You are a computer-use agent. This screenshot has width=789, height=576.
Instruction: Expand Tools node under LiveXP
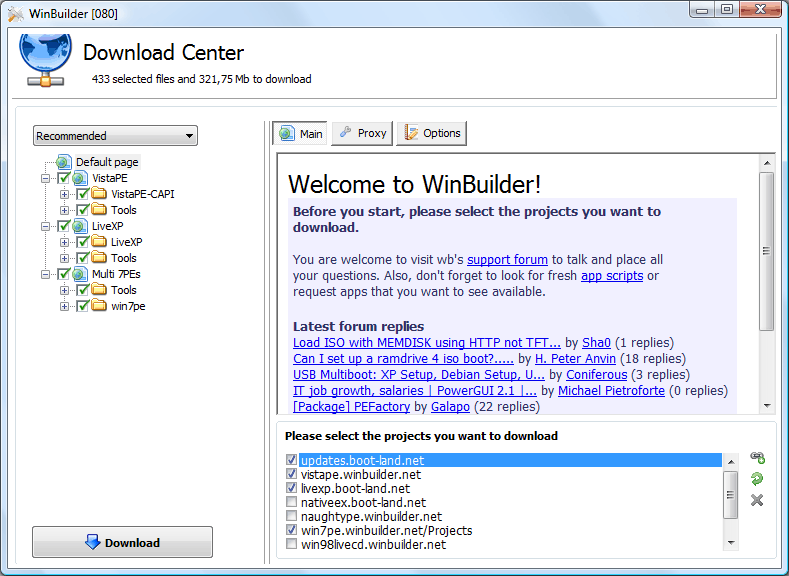[x=64, y=258]
